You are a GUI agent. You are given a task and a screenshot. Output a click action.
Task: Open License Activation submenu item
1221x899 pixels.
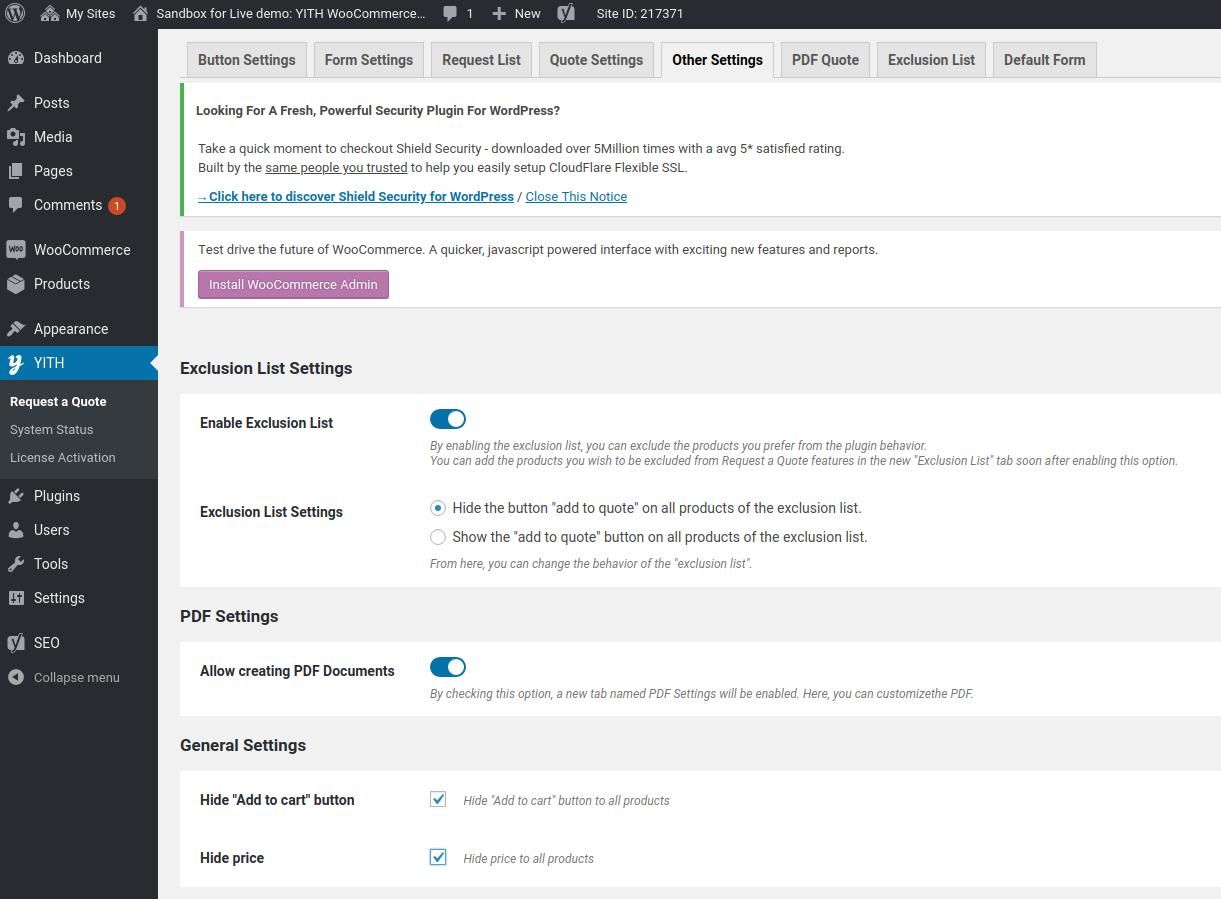pyautogui.click(x=63, y=458)
